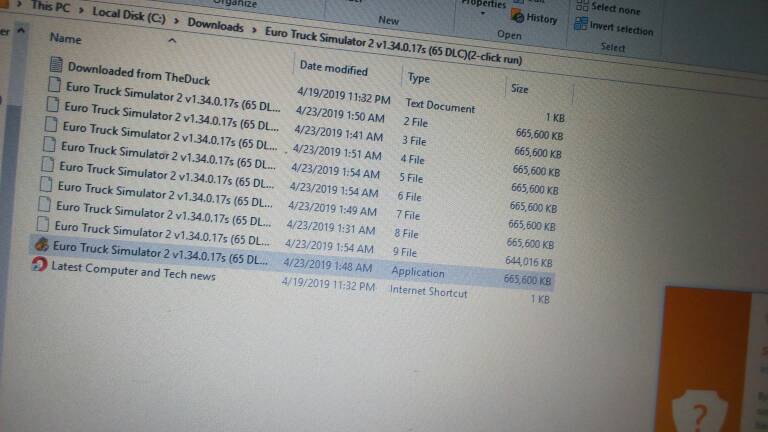
Task: Click the '5 File' type cell
Action: [410, 178]
